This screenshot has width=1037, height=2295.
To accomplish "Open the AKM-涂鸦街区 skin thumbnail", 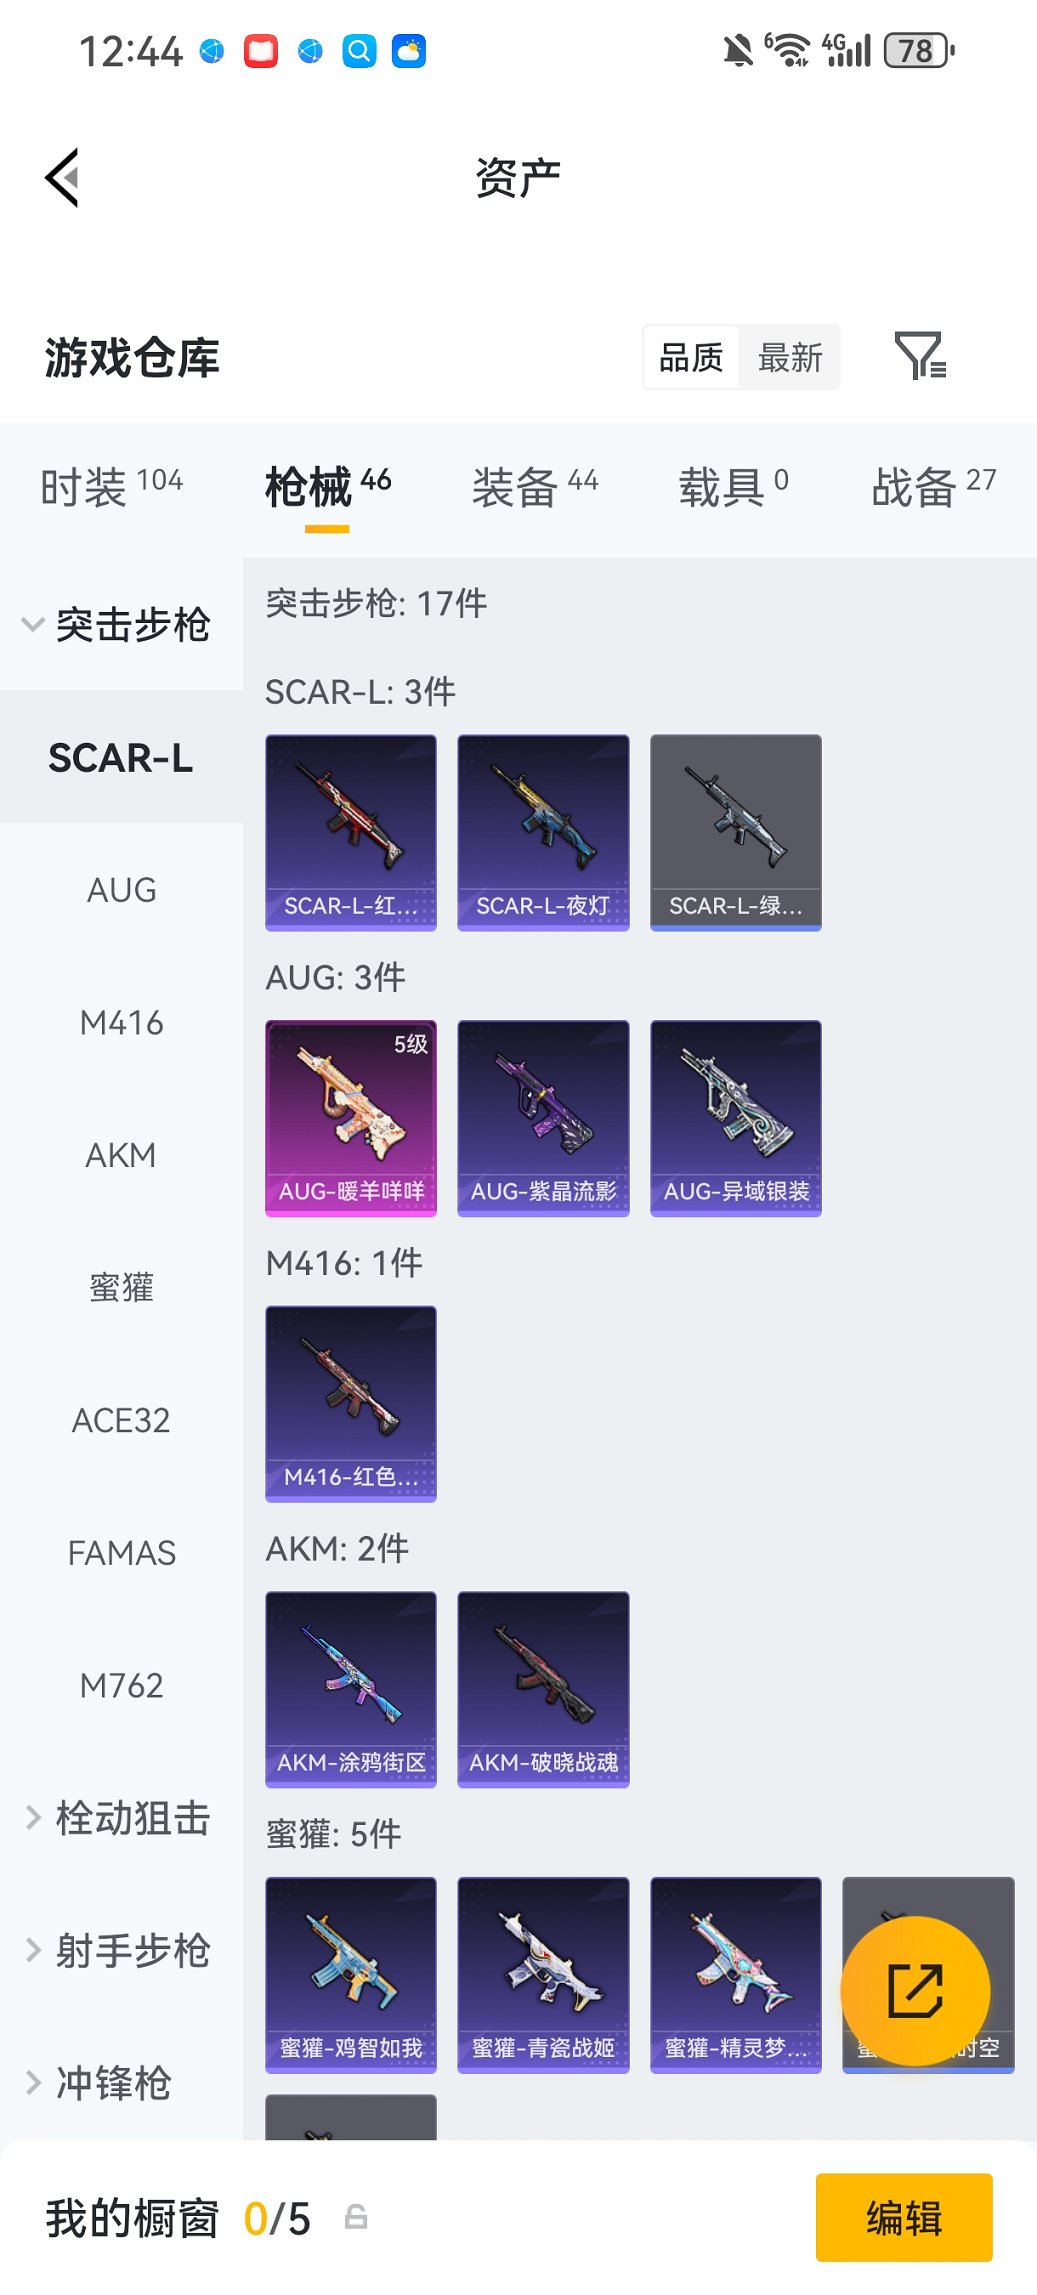I will [x=351, y=1689].
